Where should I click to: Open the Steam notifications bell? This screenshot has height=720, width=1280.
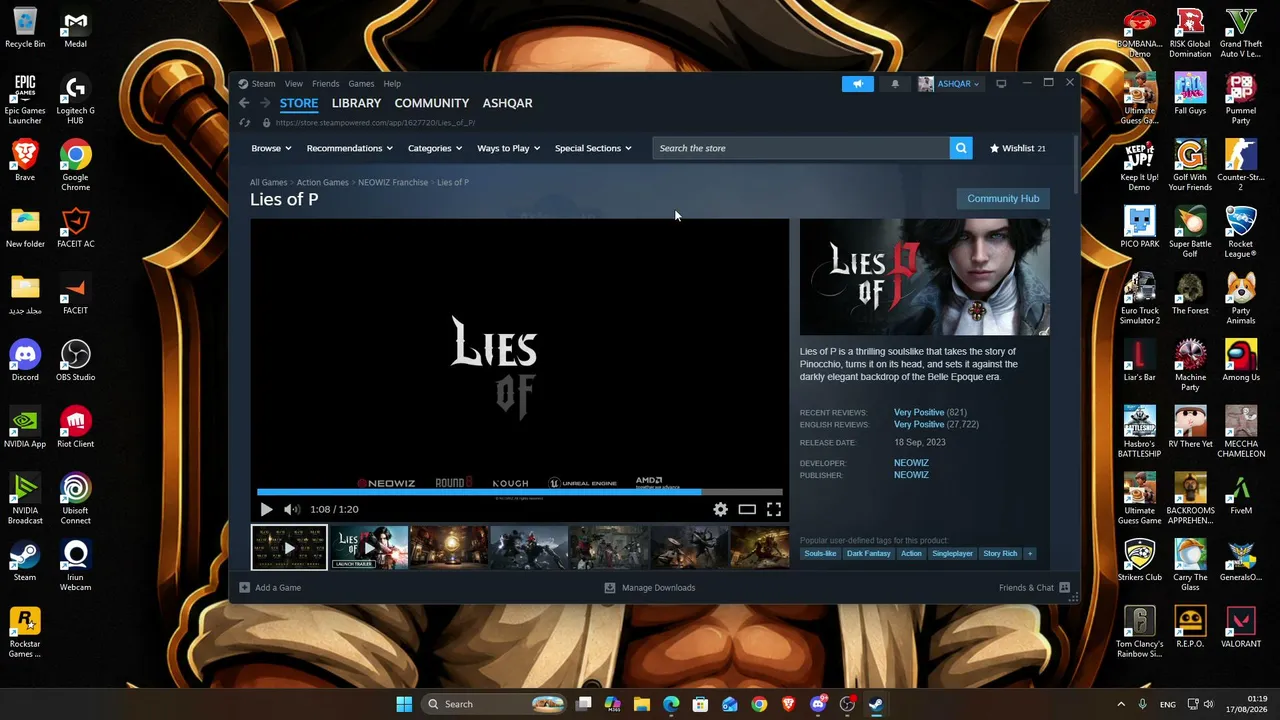click(895, 84)
